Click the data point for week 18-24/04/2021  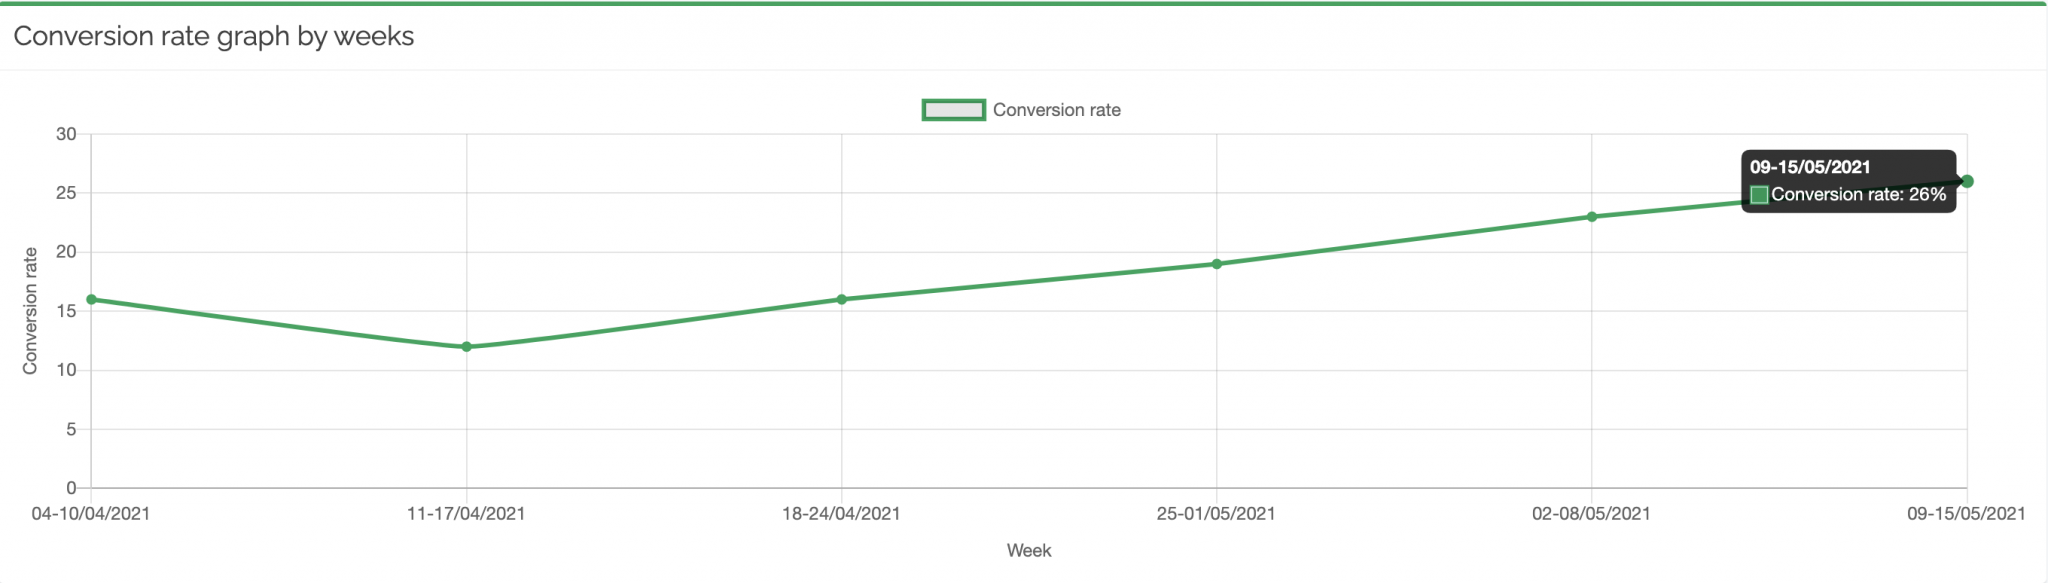pyautogui.click(x=841, y=299)
